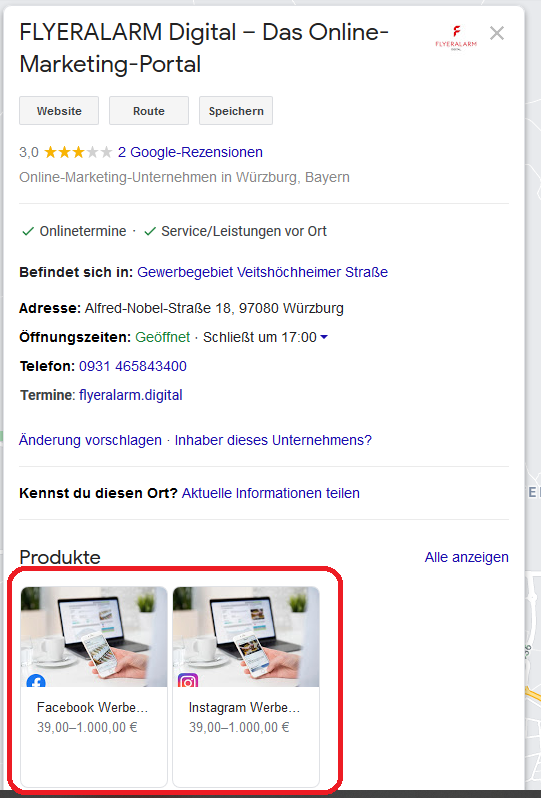This screenshot has height=798, width=541.
Task: Select the Facebook Werbe... product title
Action: point(92,707)
